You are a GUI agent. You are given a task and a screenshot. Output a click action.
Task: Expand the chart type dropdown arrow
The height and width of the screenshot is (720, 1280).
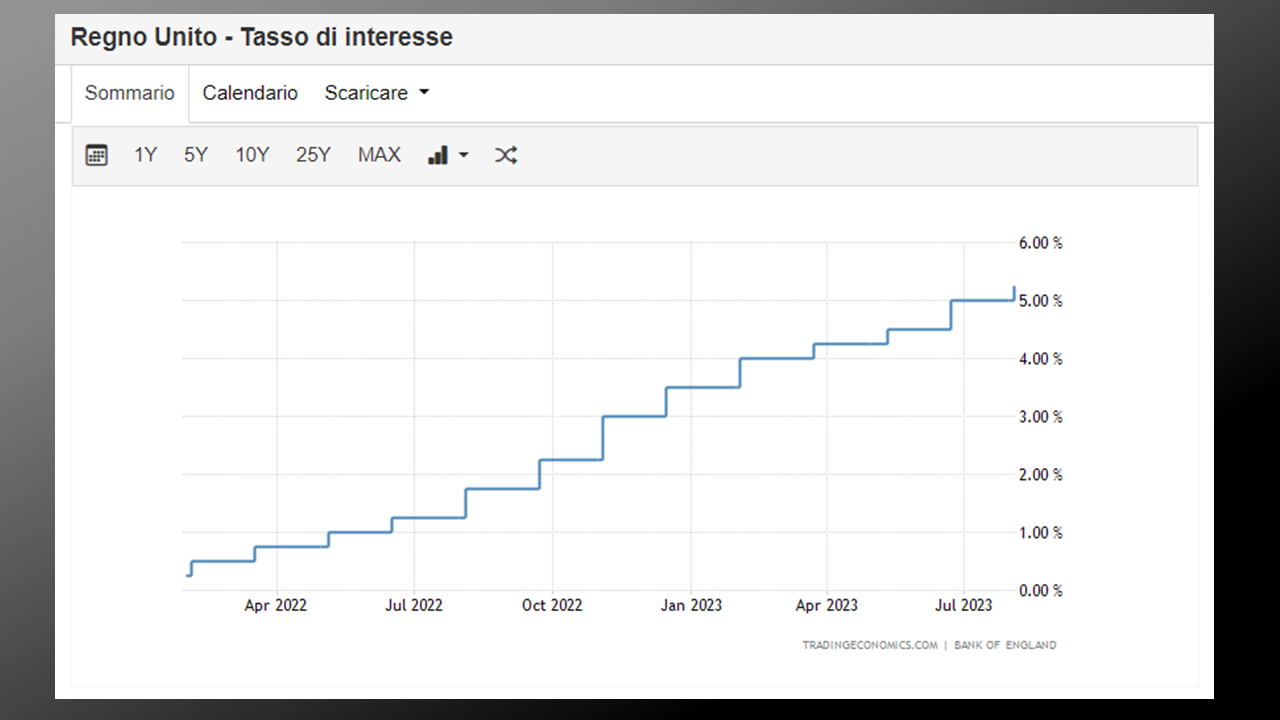[x=463, y=155]
